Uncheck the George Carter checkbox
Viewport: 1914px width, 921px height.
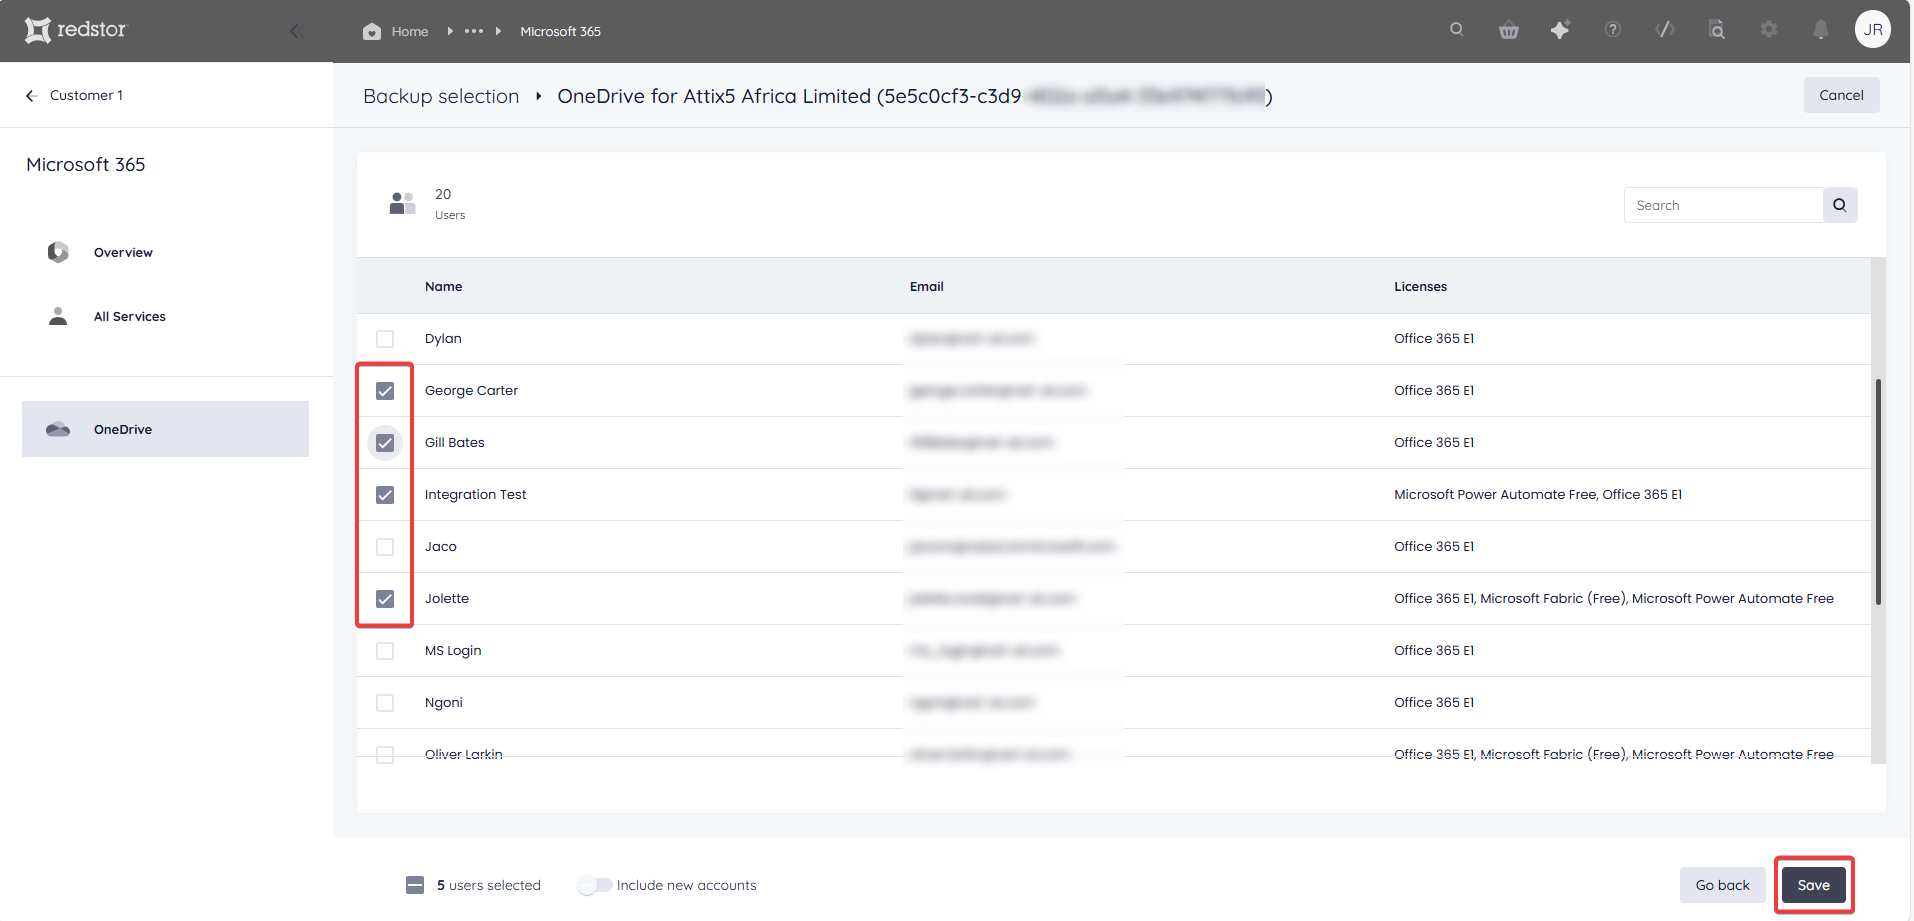(x=385, y=391)
